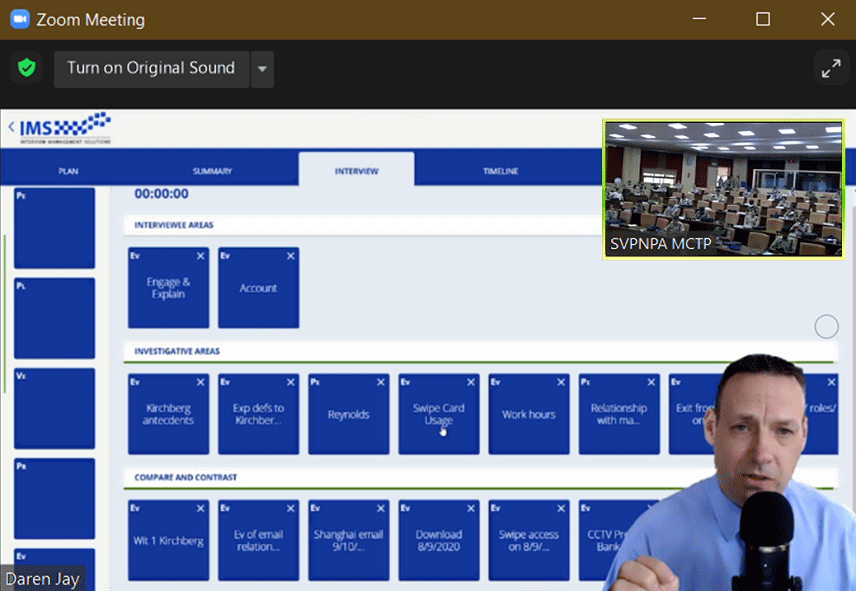Click the IMS logo
The height and width of the screenshot is (591, 856).
pos(65,128)
